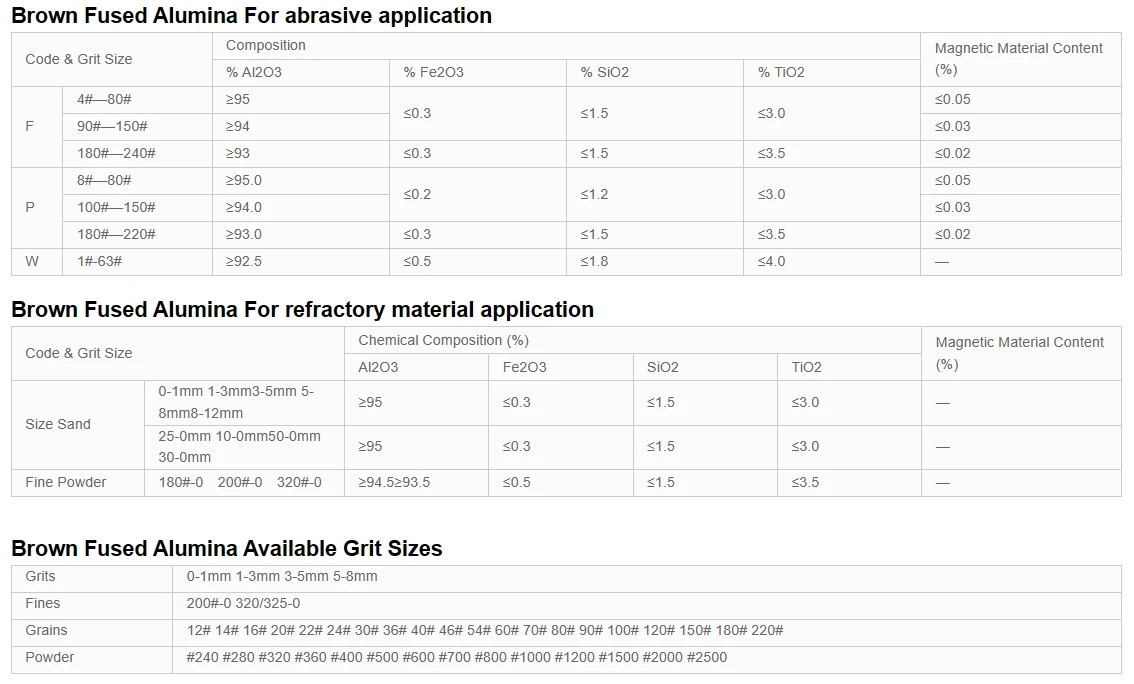Click the '% Fe2O3' column header
The image size is (1134, 684).
[478, 72]
